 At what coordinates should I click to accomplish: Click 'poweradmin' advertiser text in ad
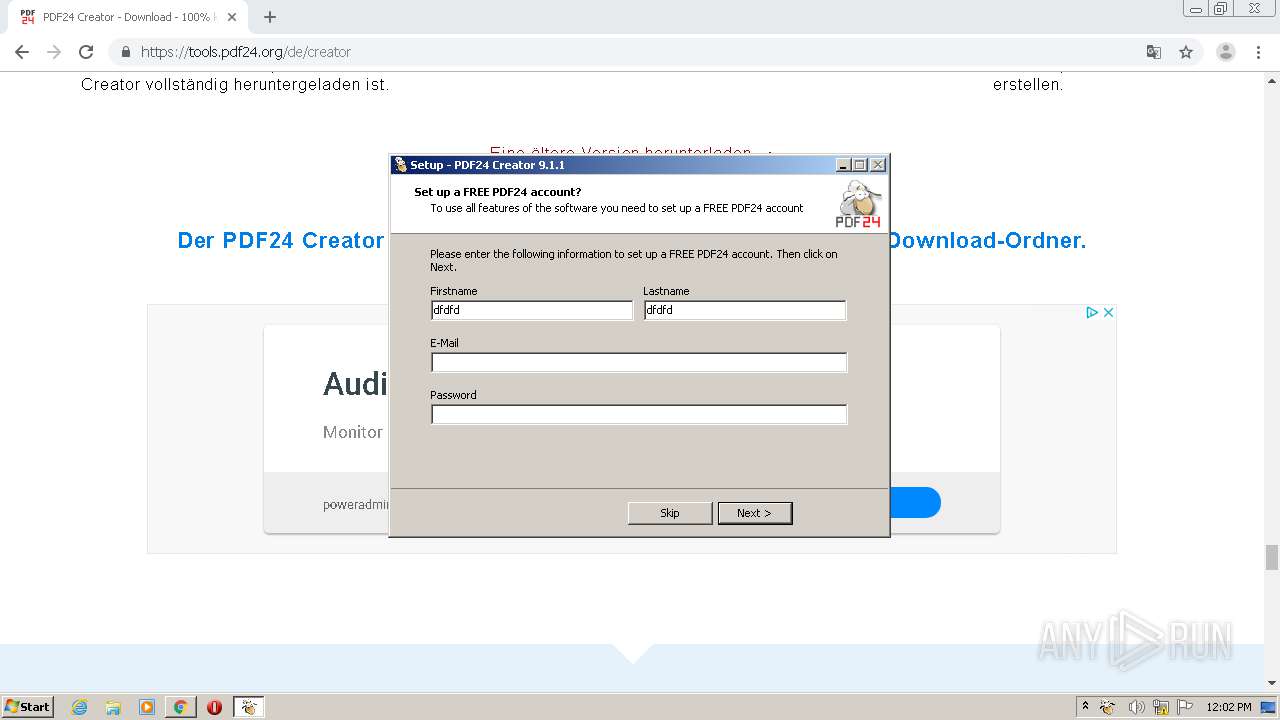[356, 505]
